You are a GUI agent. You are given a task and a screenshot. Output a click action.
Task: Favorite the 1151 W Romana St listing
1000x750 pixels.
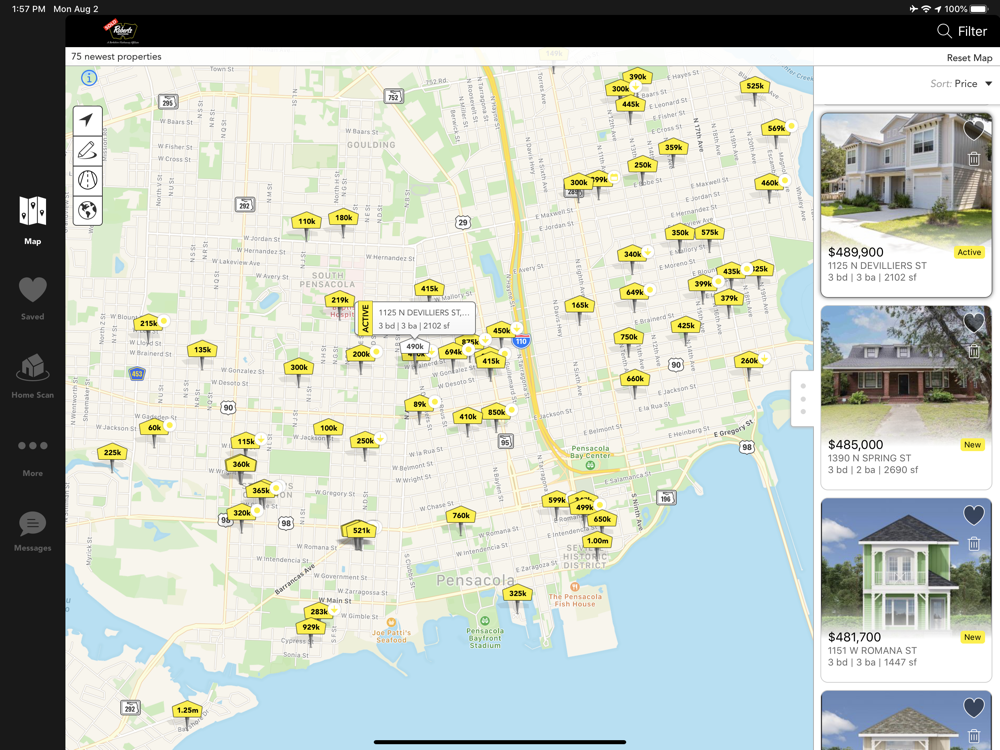[x=973, y=515]
